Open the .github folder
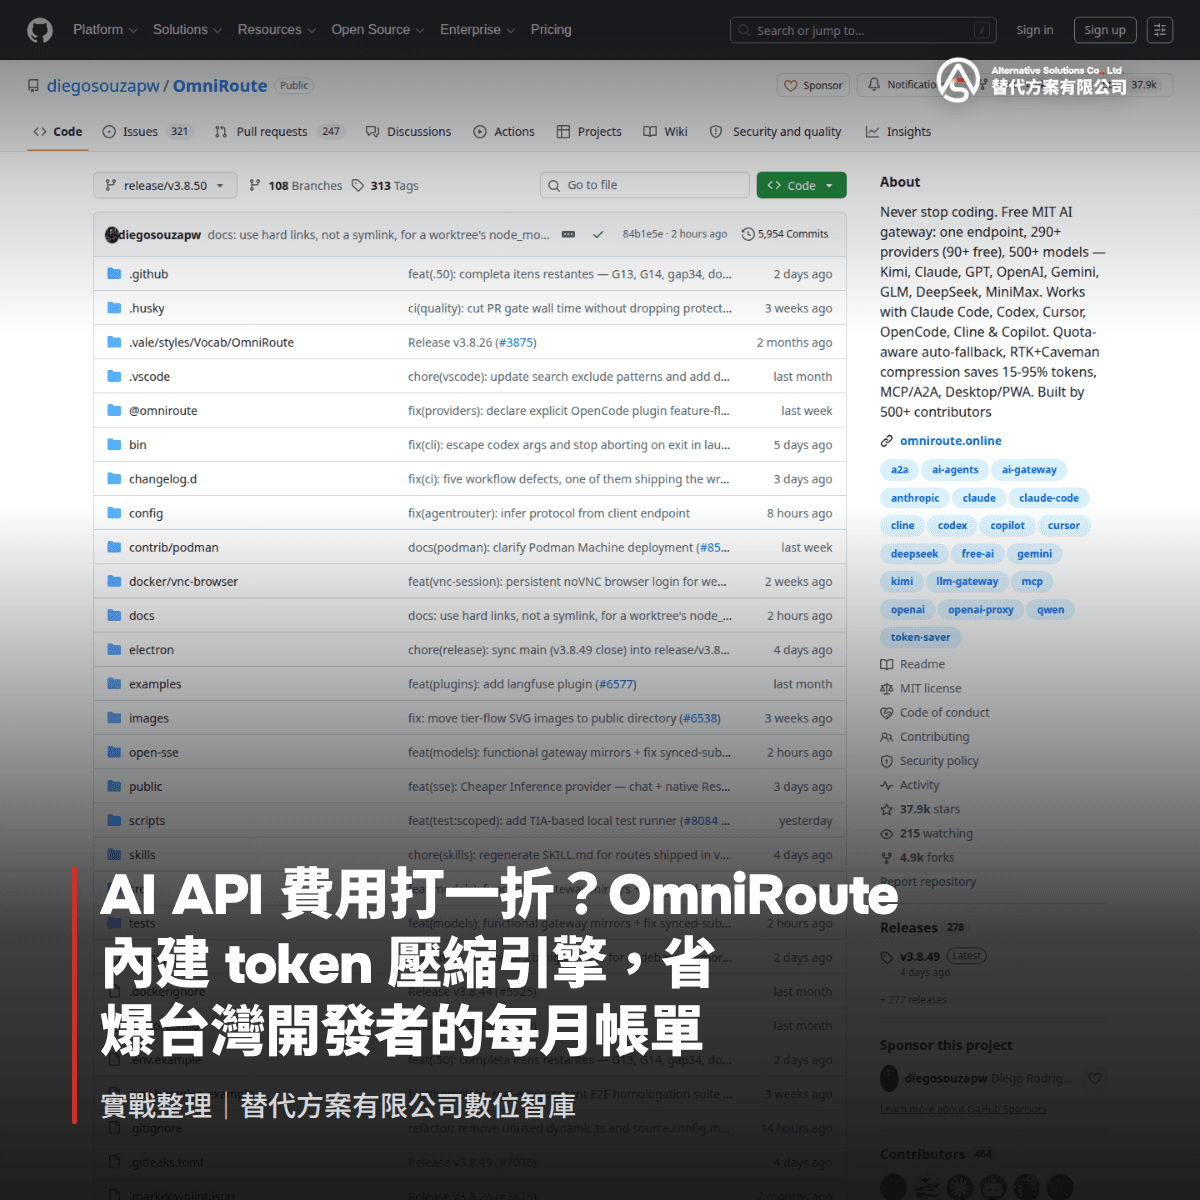1200x1200 pixels. tap(148, 274)
